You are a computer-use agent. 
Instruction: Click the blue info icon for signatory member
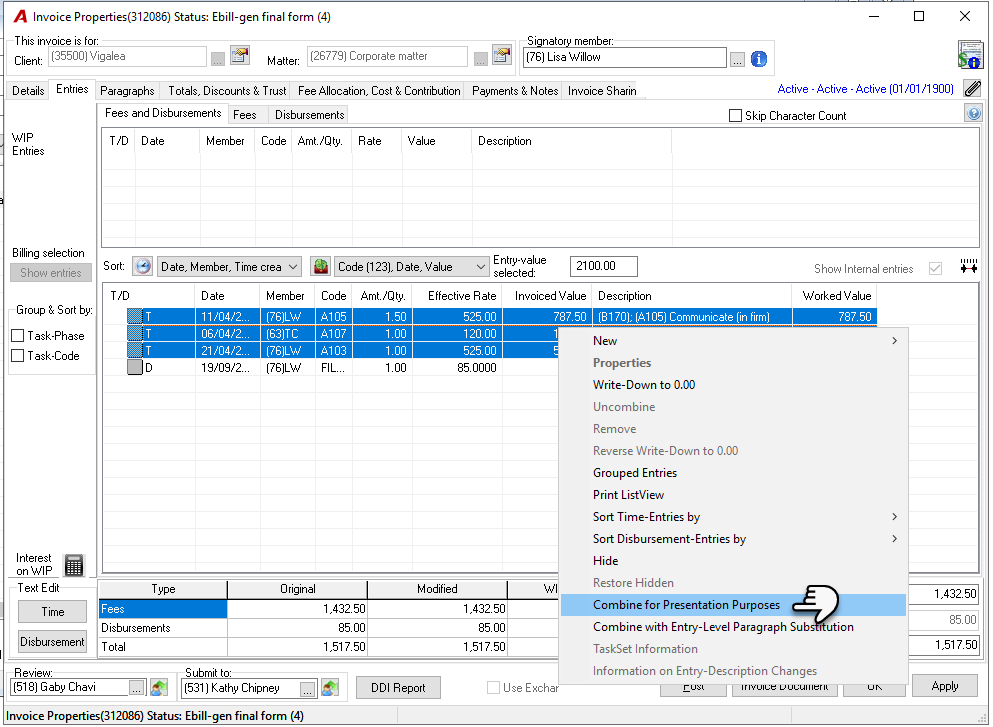pos(759,59)
